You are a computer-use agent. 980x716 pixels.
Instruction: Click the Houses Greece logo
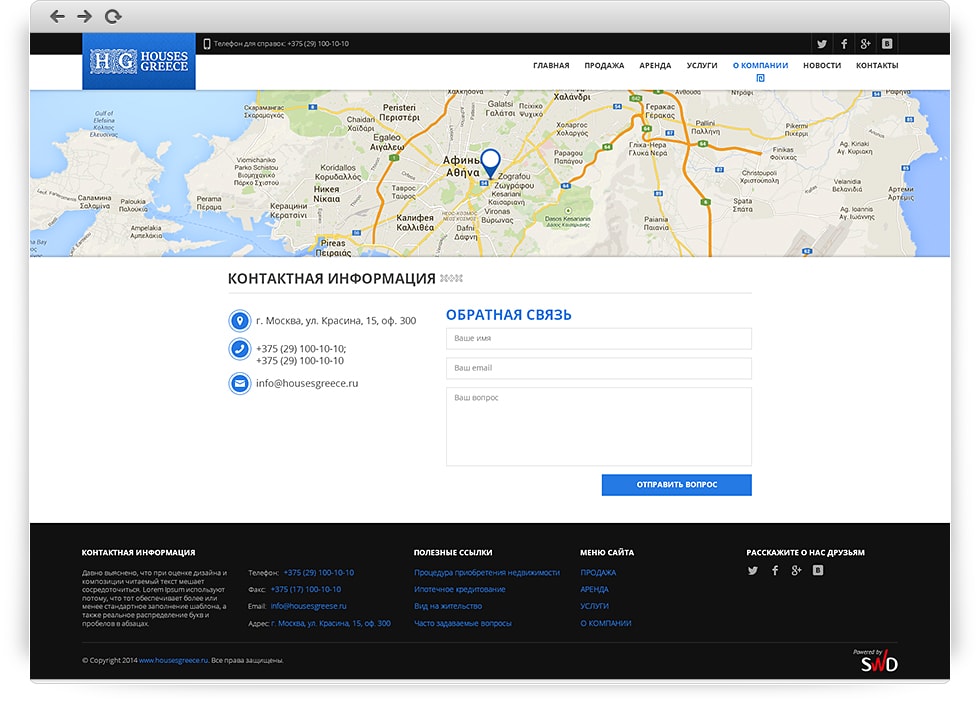pyautogui.click(x=139, y=62)
